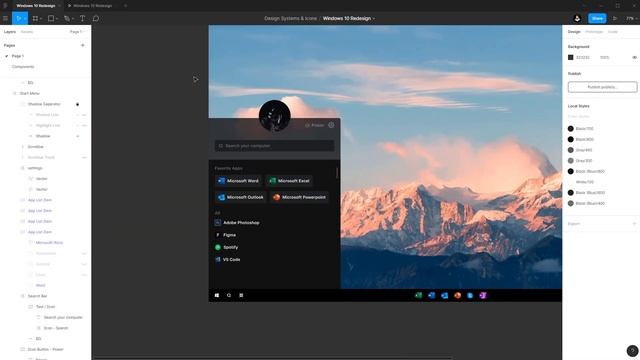Viewport: 640px width, 360px height.
Task: Click the Task View icon on the mockup taskbar
Action: click(241, 295)
